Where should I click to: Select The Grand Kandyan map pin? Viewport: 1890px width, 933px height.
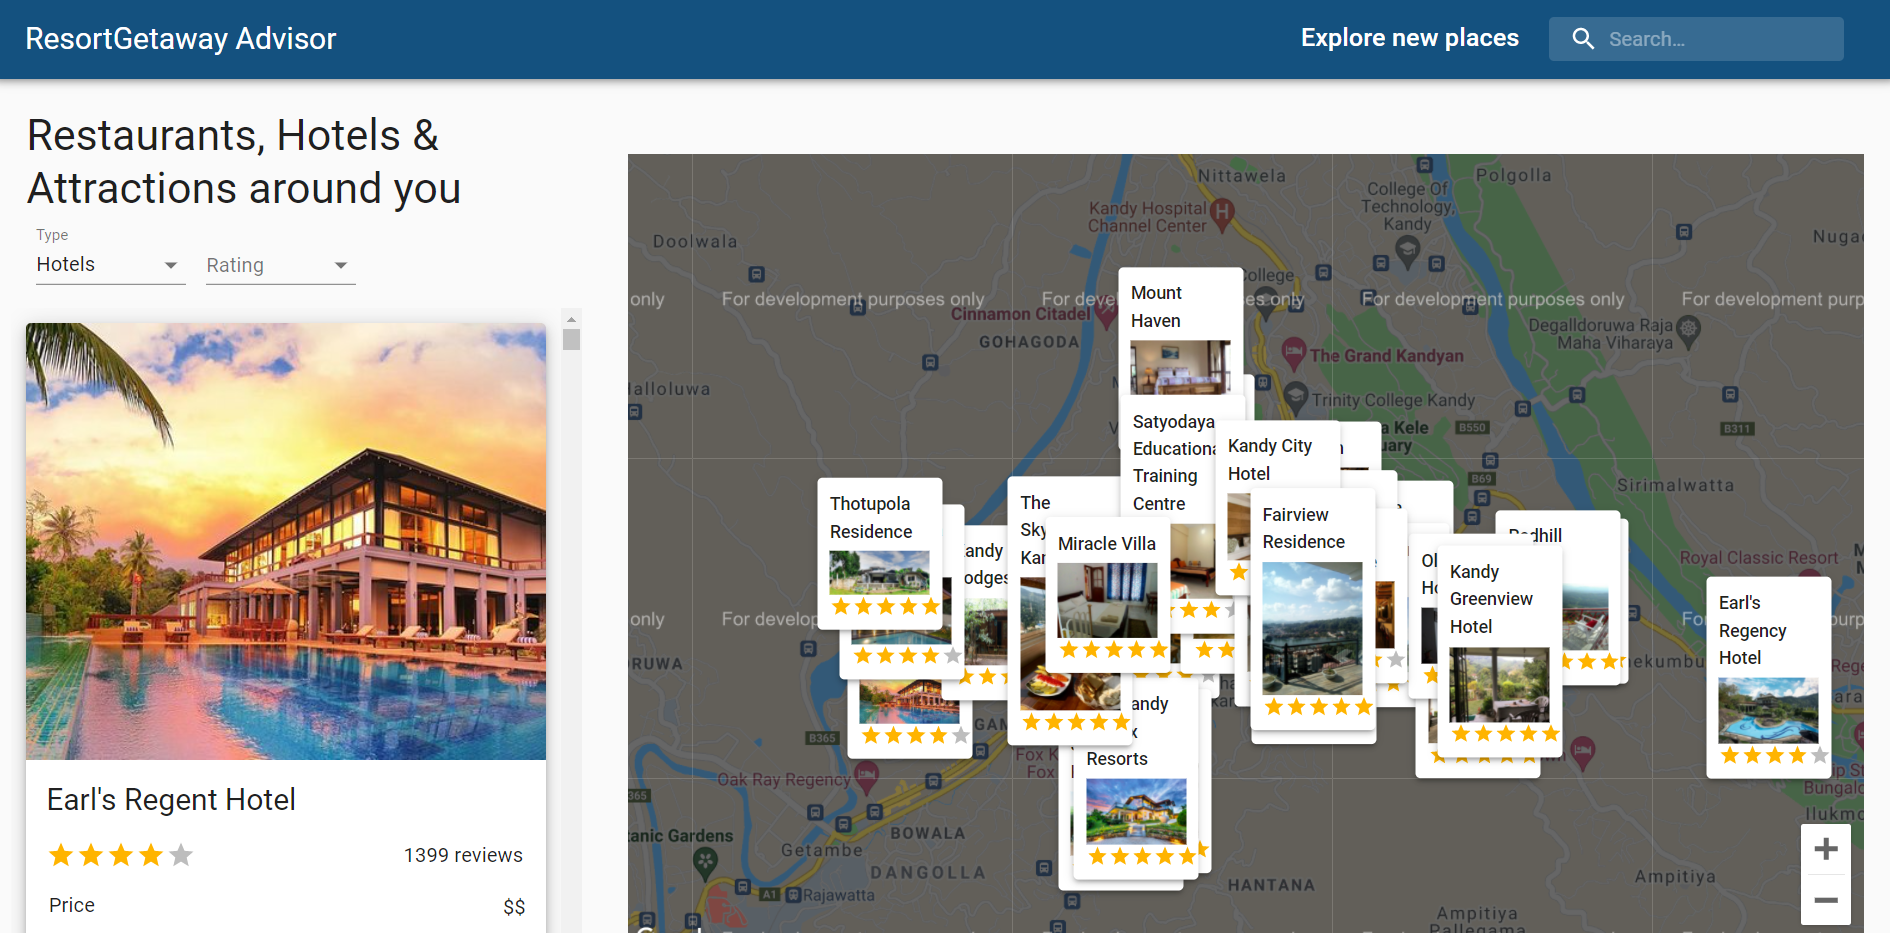pos(1293,352)
